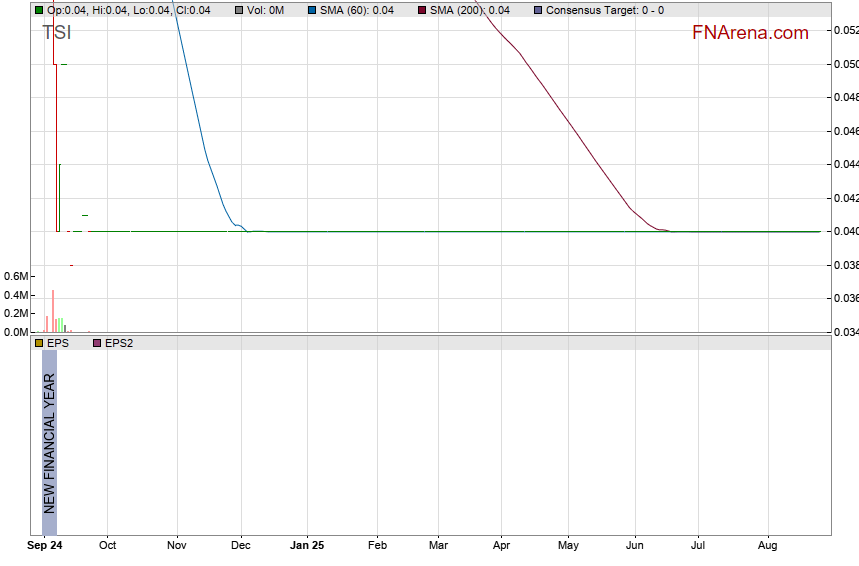
Task: Click the TSI ticker symbol label
Action: pyautogui.click(x=56, y=32)
